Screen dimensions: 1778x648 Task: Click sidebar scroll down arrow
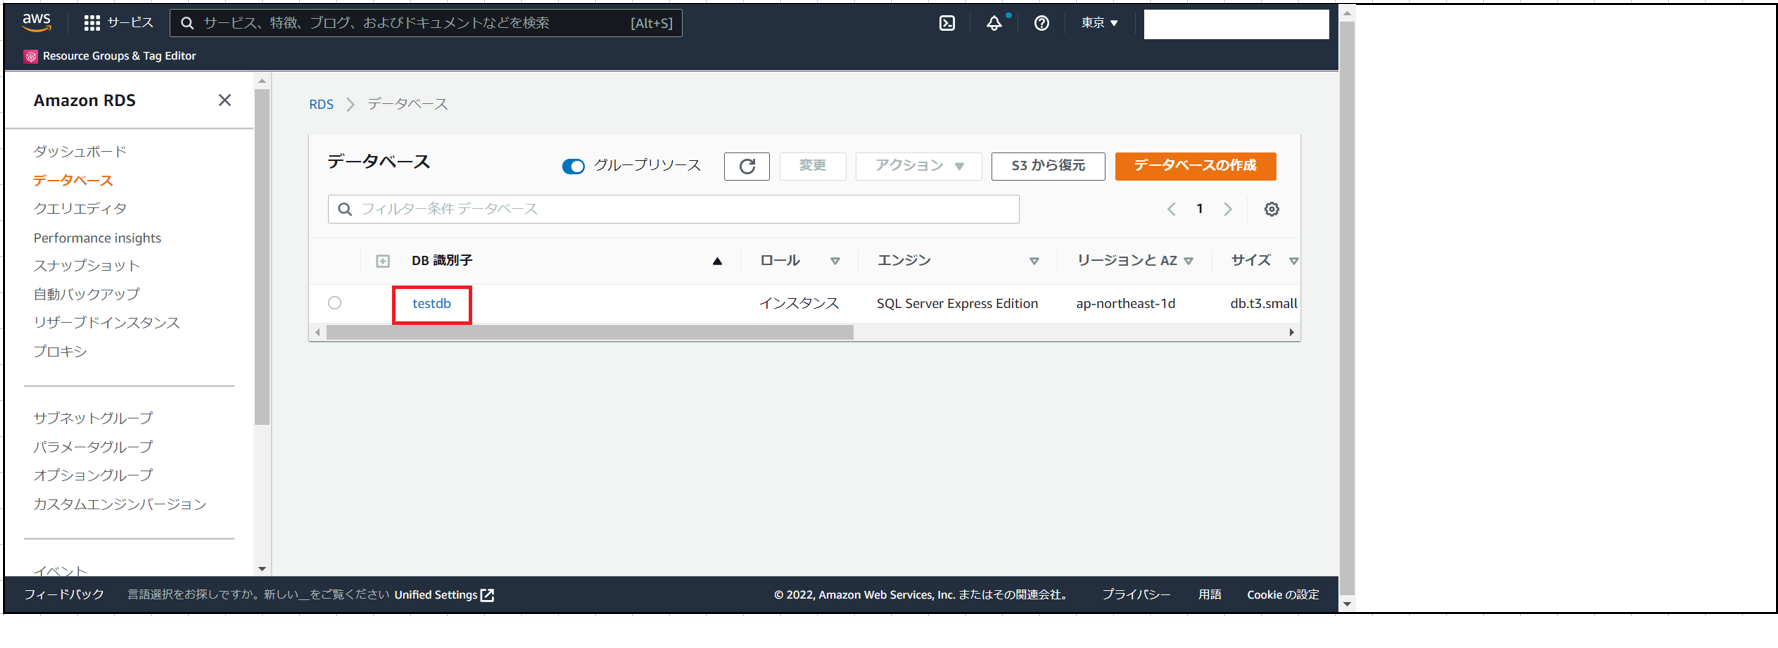tap(262, 568)
